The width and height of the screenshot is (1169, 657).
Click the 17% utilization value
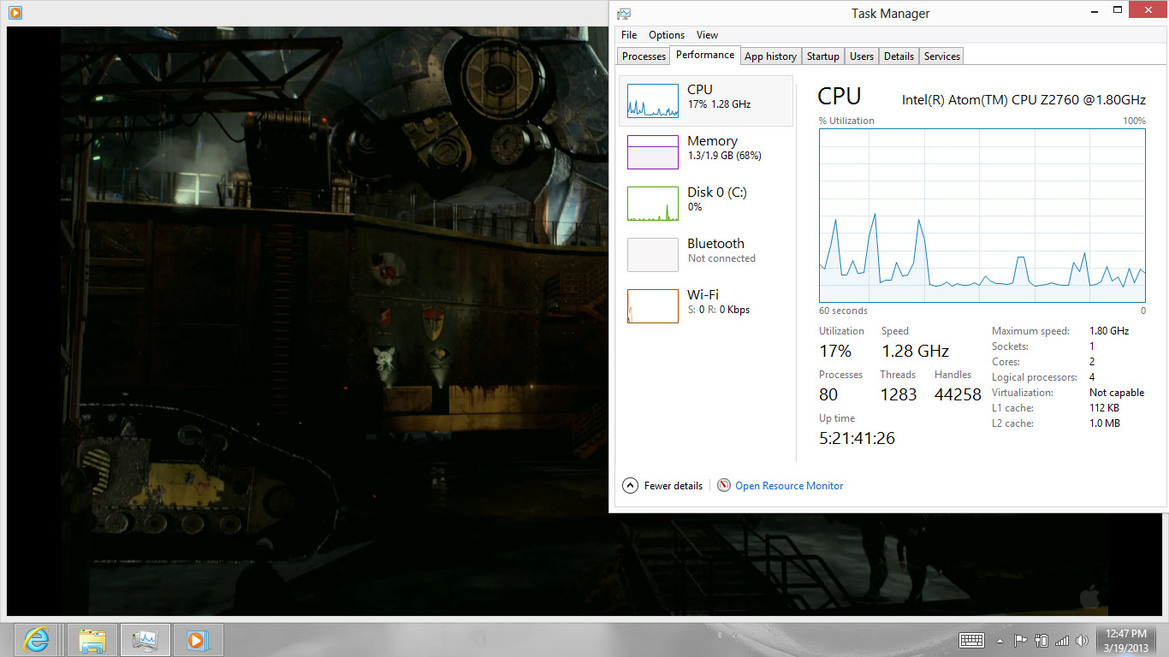[x=835, y=351]
